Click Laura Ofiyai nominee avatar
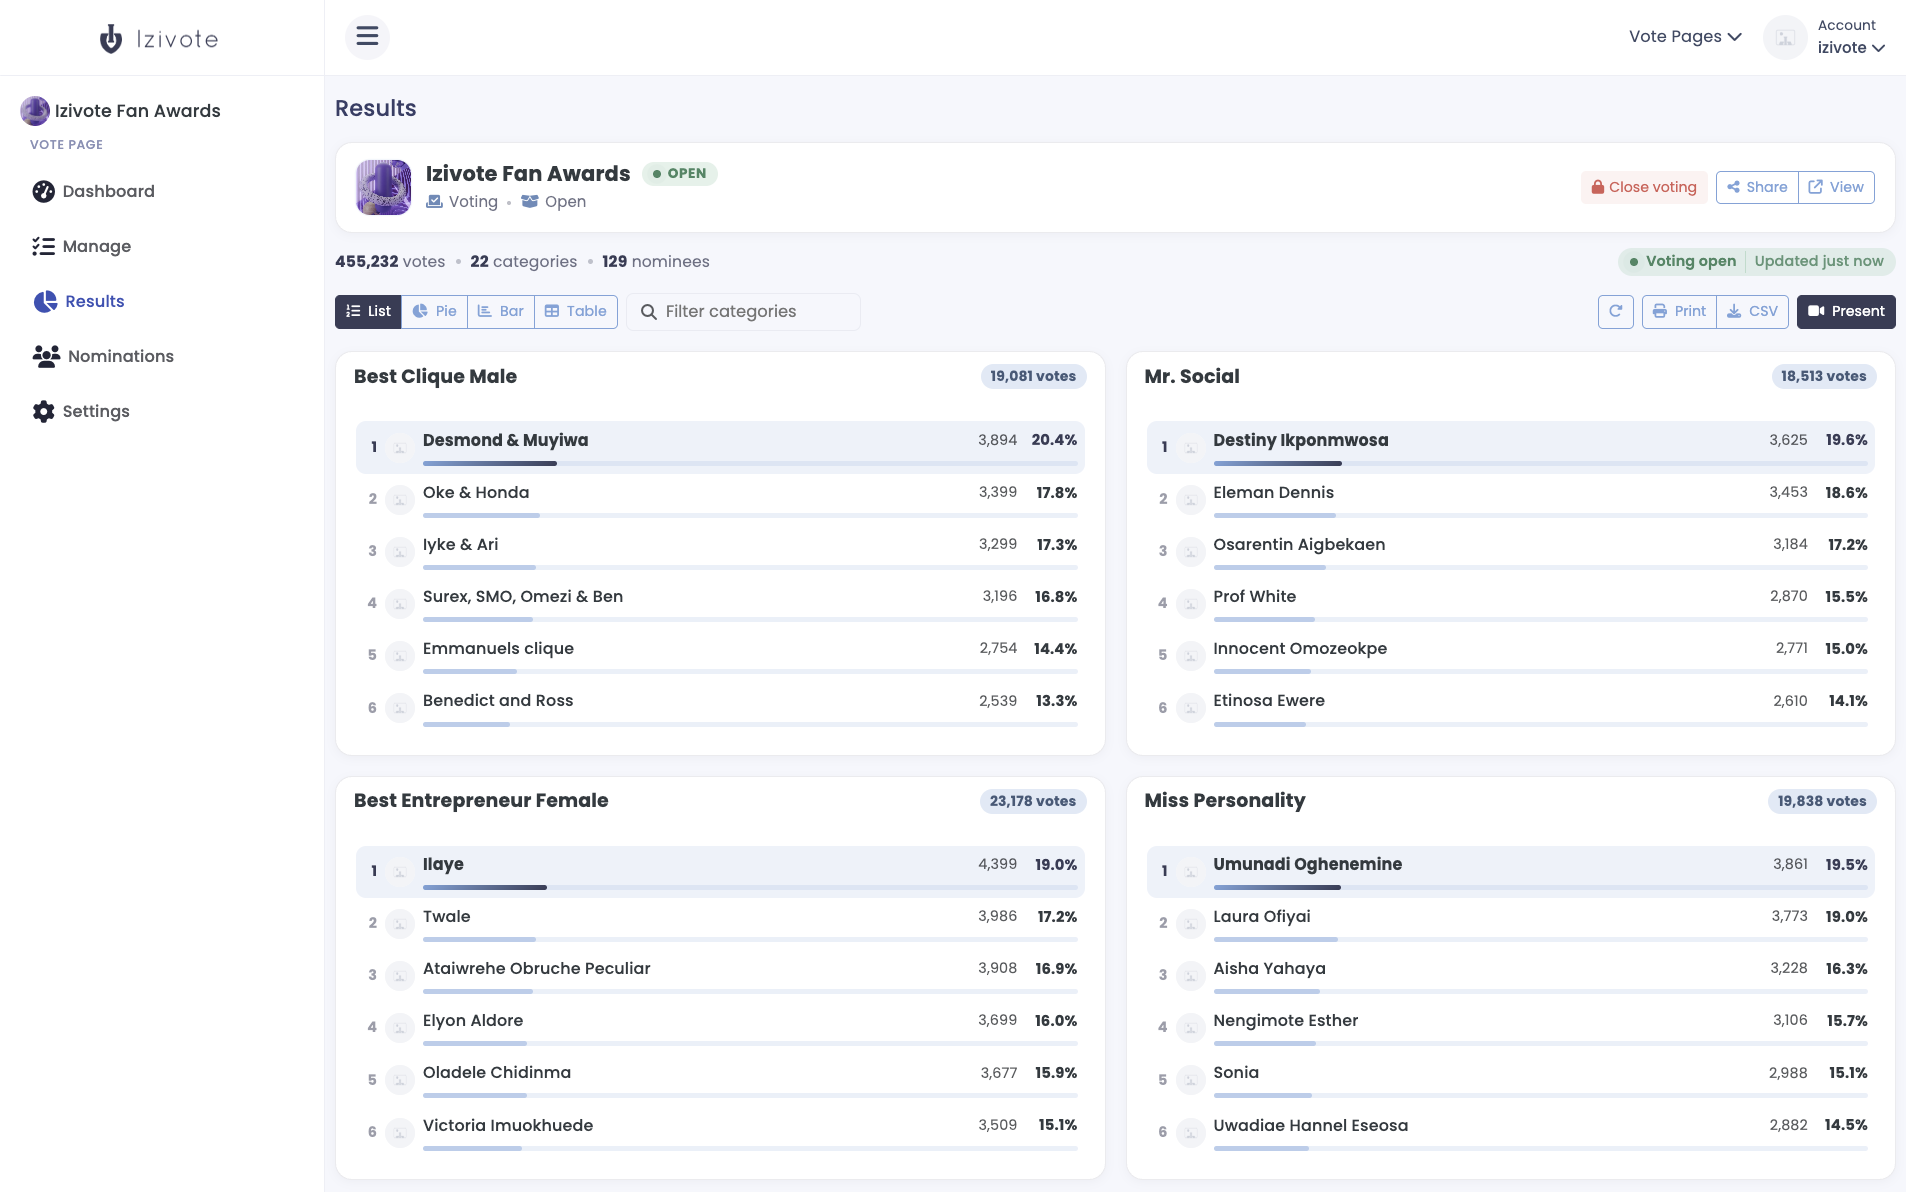The width and height of the screenshot is (1906, 1192). tap(1190, 923)
